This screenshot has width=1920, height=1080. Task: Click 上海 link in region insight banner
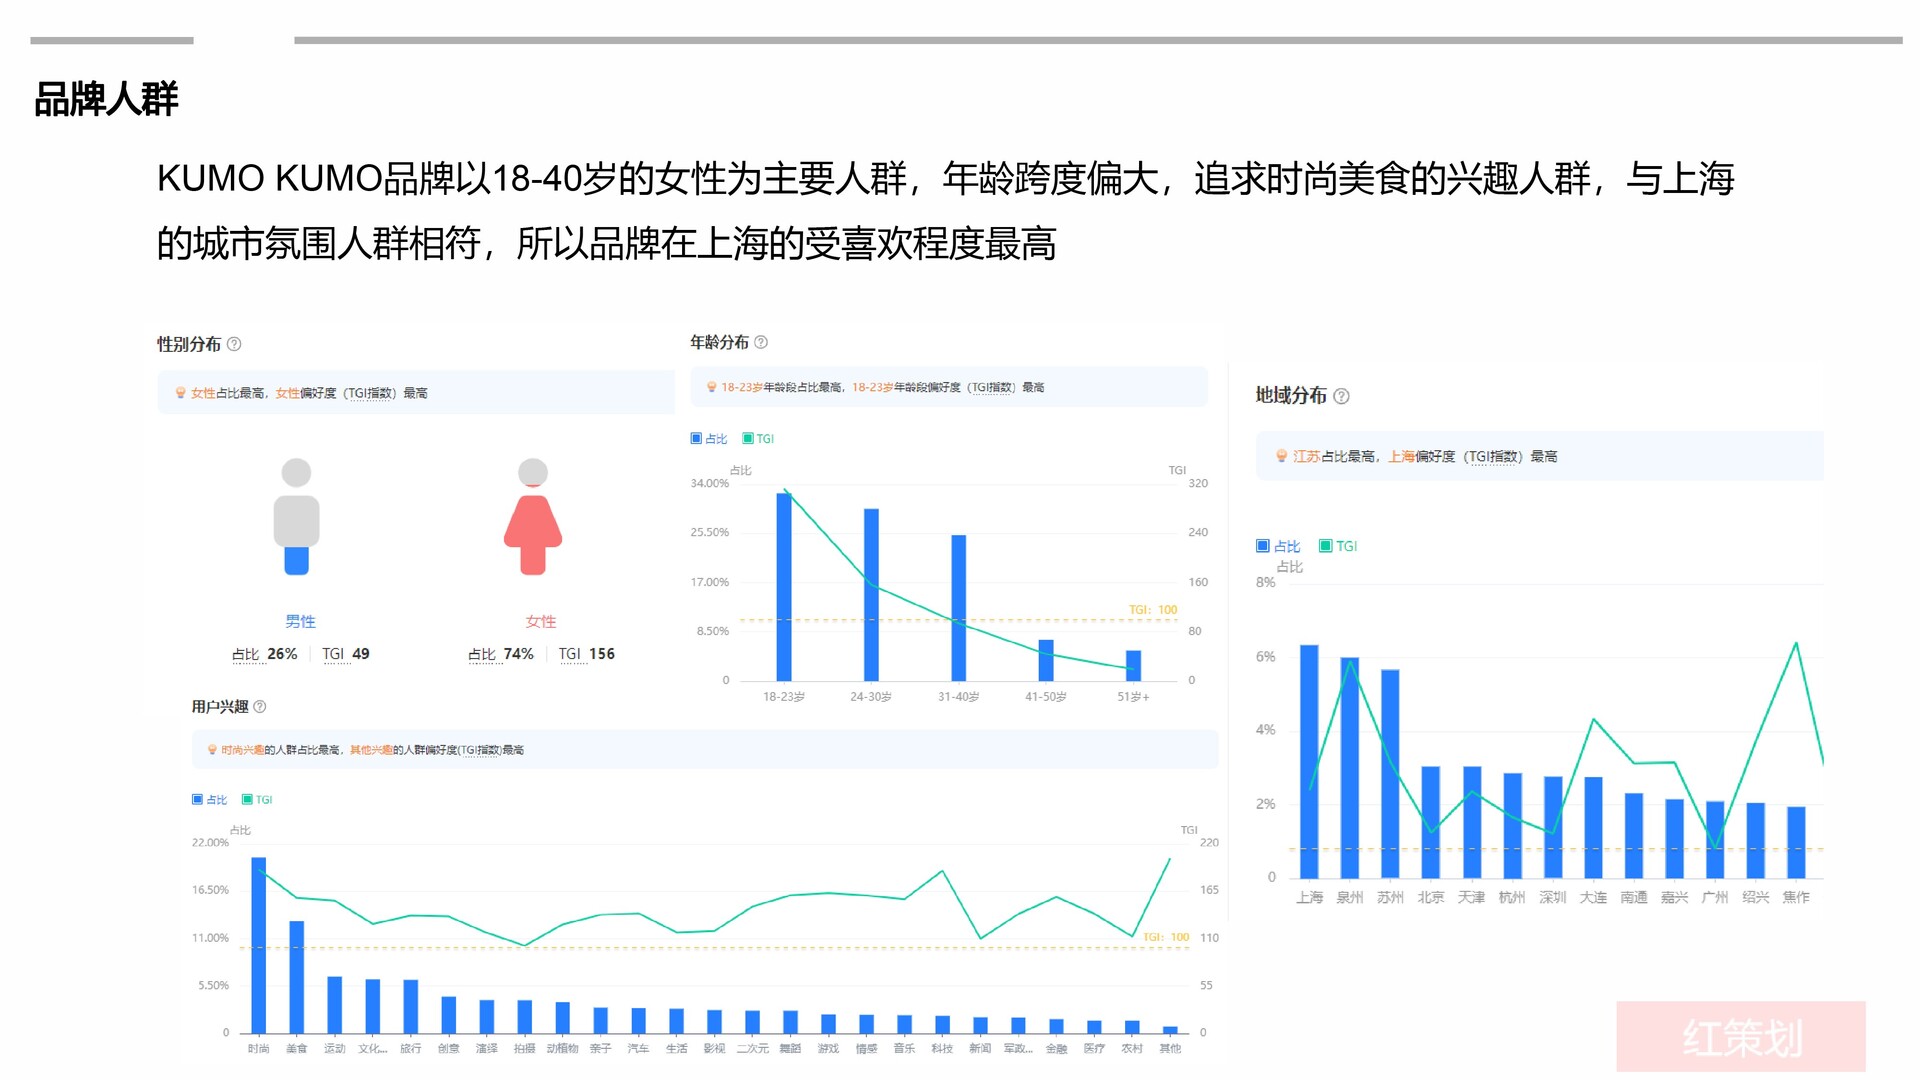pyautogui.click(x=1401, y=456)
